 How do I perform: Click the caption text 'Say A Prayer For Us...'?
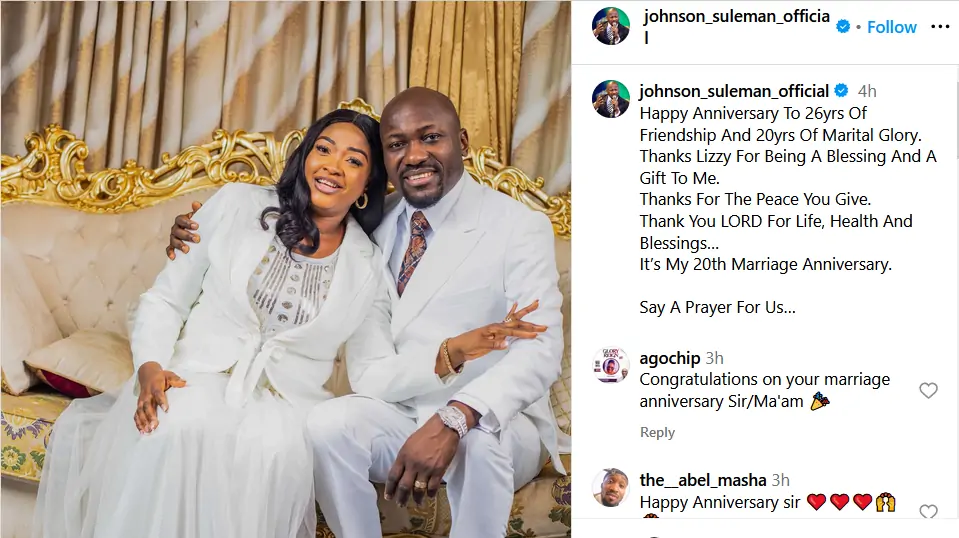click(x=717, y=308)
